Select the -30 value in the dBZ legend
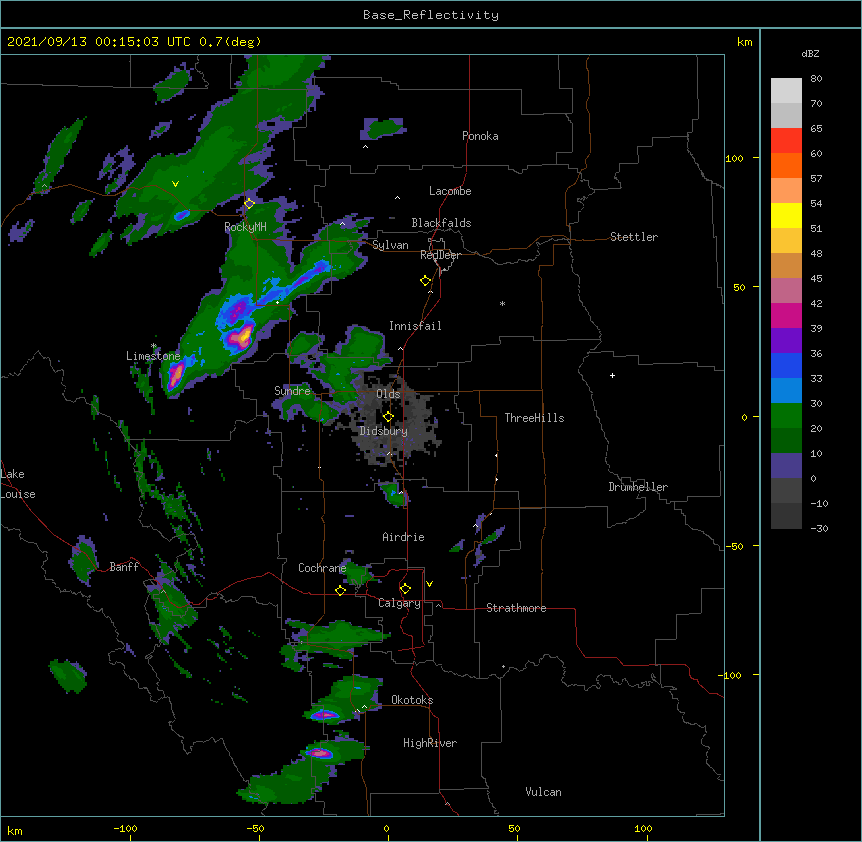The image size is (862, 842). 819,529
